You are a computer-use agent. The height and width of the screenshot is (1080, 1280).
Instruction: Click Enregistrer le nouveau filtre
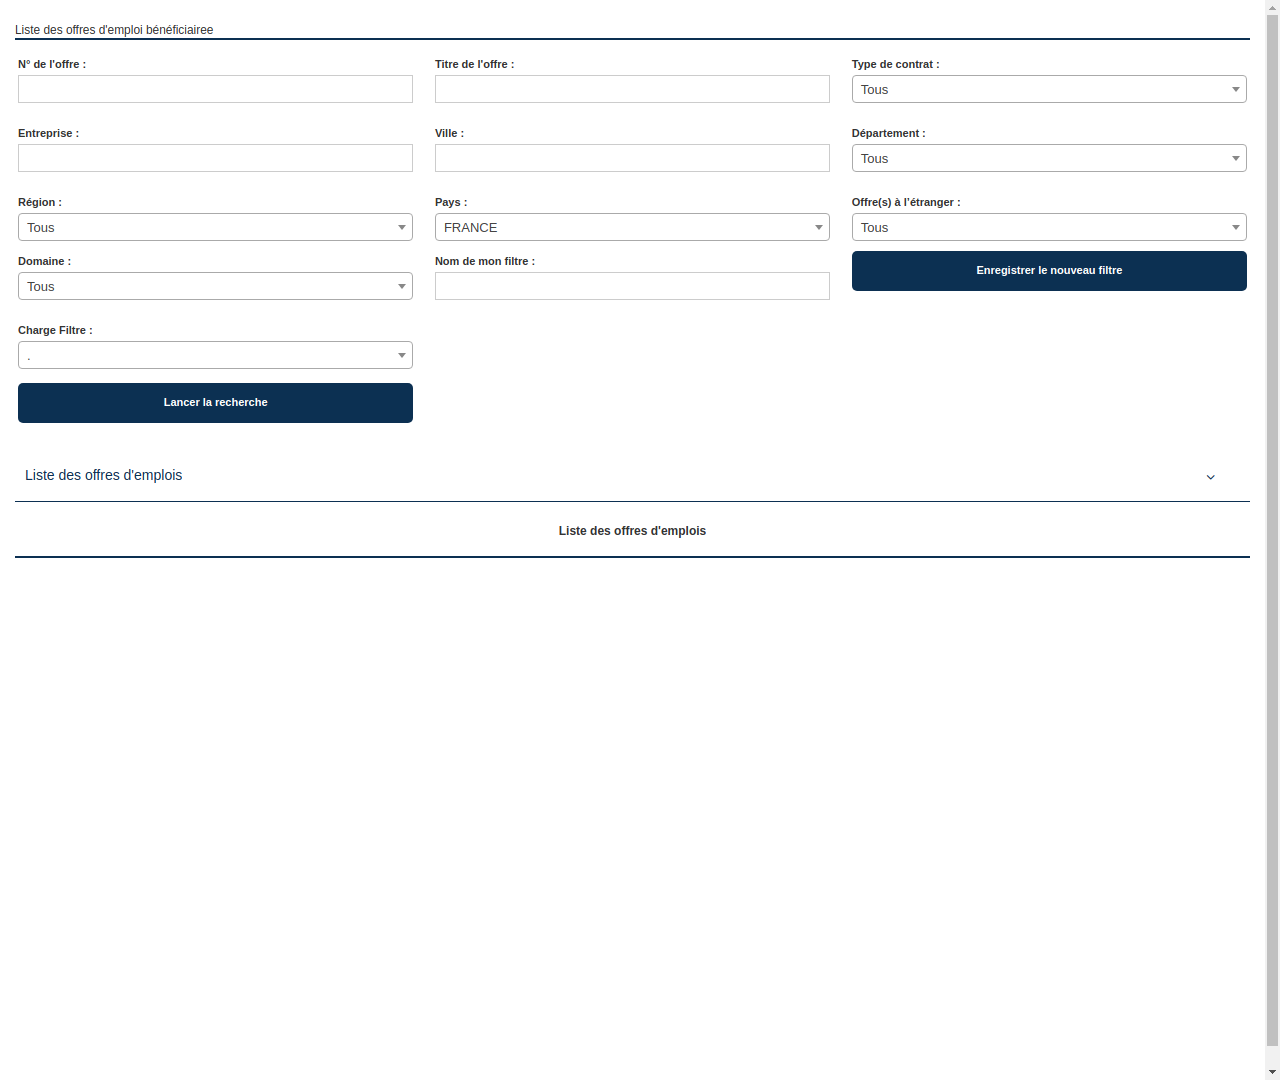(x=1048, y=270)
